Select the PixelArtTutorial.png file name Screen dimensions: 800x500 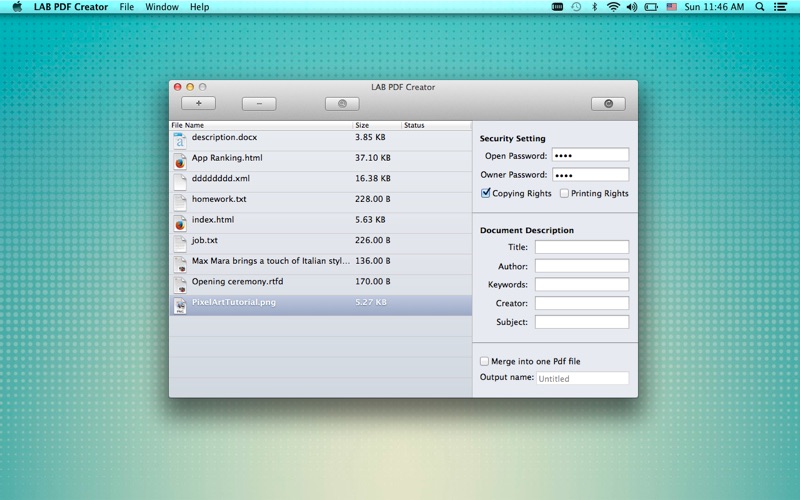coord(234,302)
